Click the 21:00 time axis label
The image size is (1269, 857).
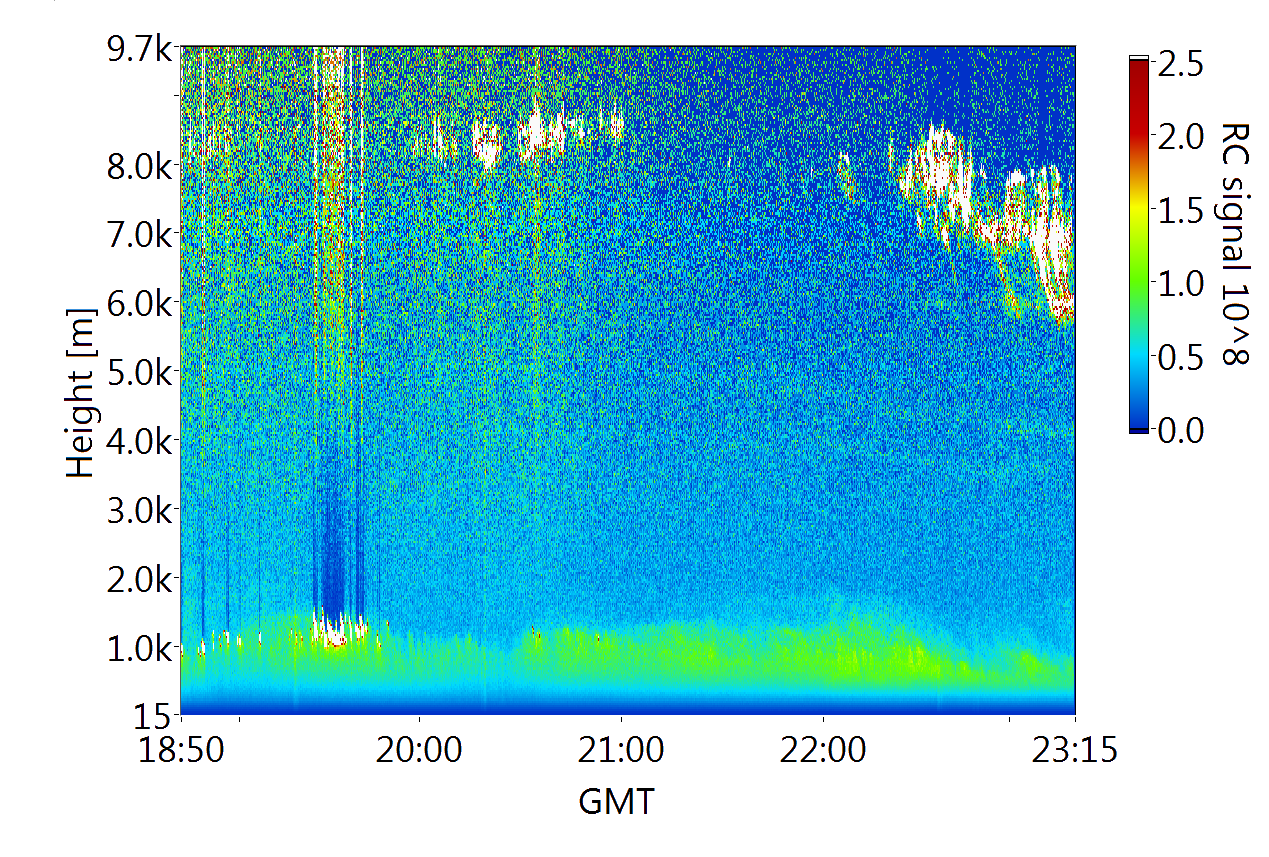click(x=621, y=750)
